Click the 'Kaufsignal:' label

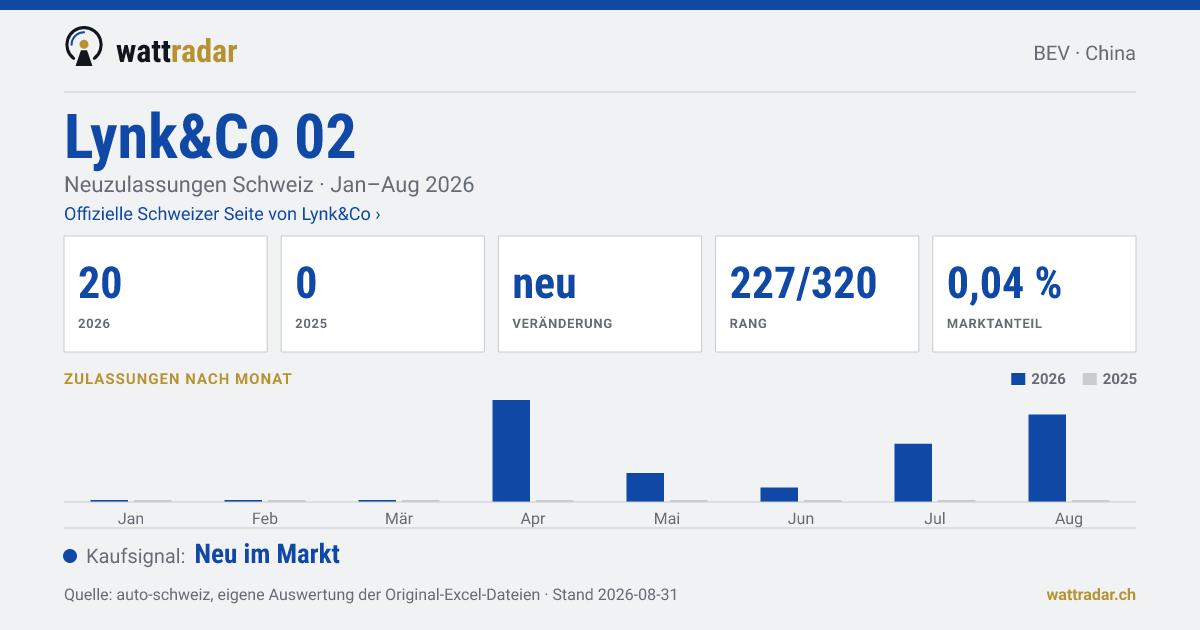136,556
